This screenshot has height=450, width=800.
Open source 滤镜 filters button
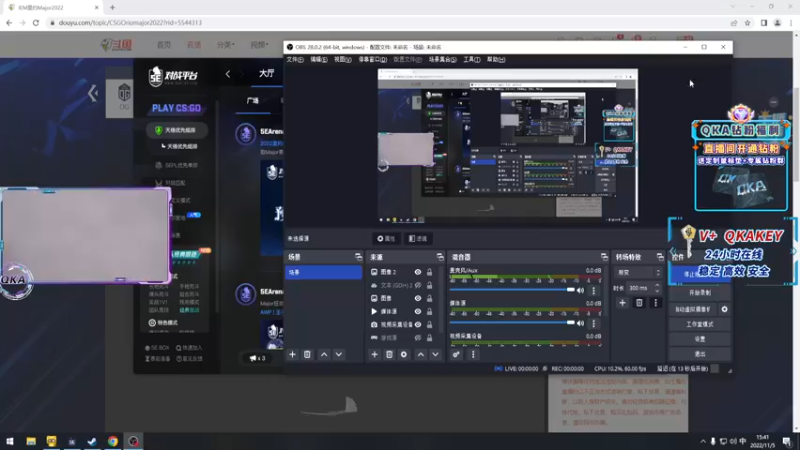[418, 239]
